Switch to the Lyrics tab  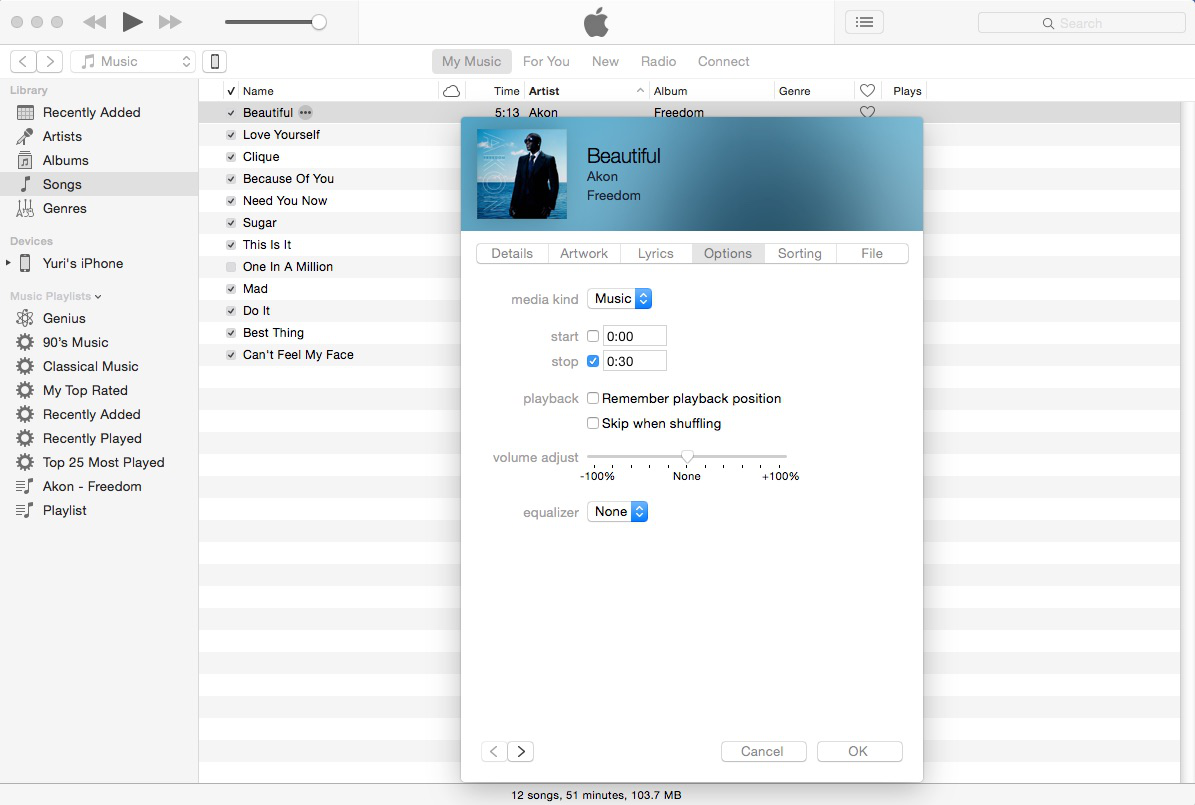655,253
